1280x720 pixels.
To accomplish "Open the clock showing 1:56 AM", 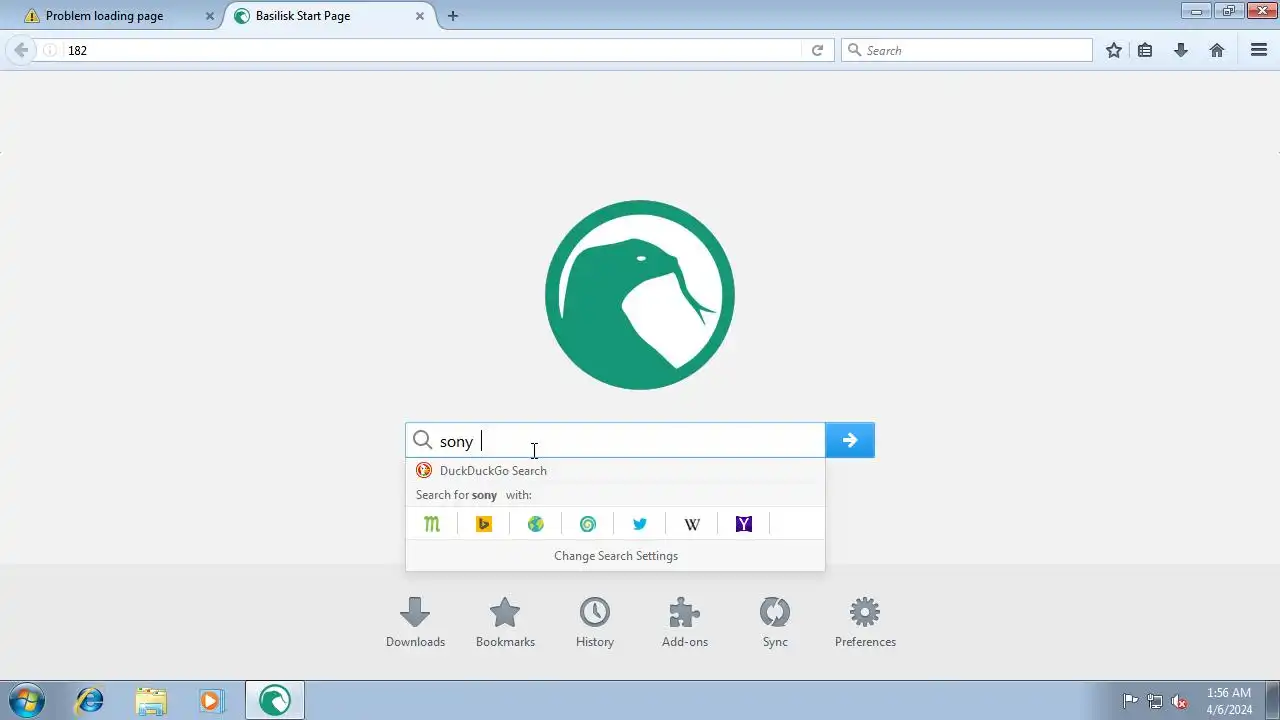I will [x=1229, y=701].
